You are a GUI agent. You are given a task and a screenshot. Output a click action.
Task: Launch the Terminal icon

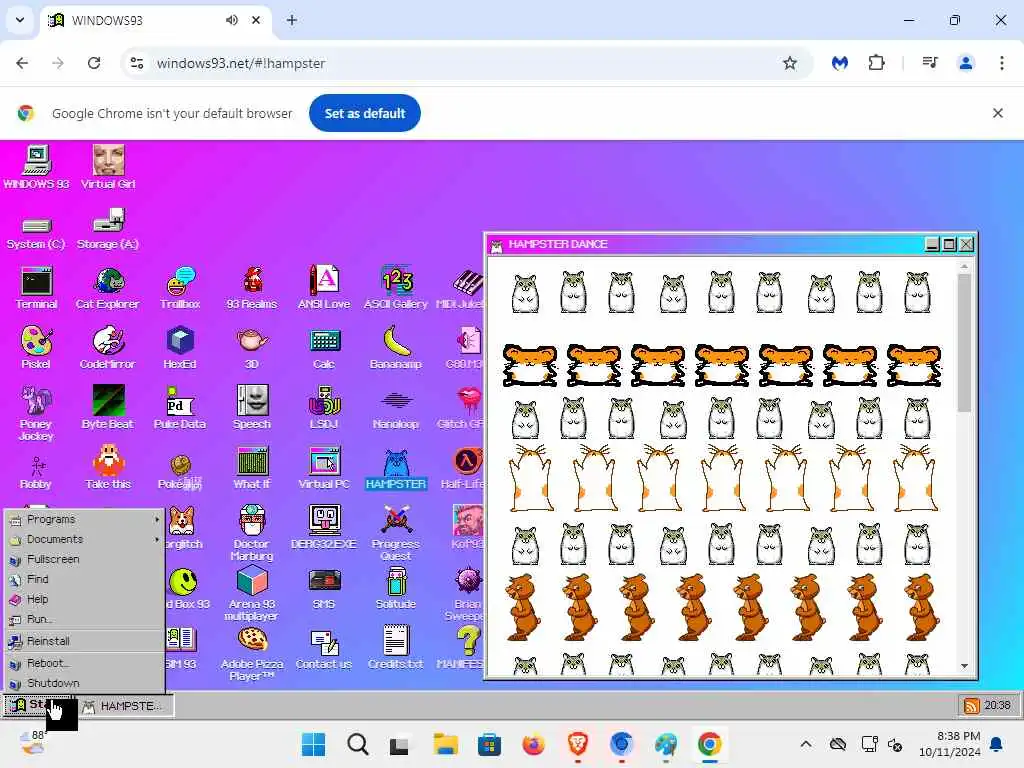tap(36, 287)
